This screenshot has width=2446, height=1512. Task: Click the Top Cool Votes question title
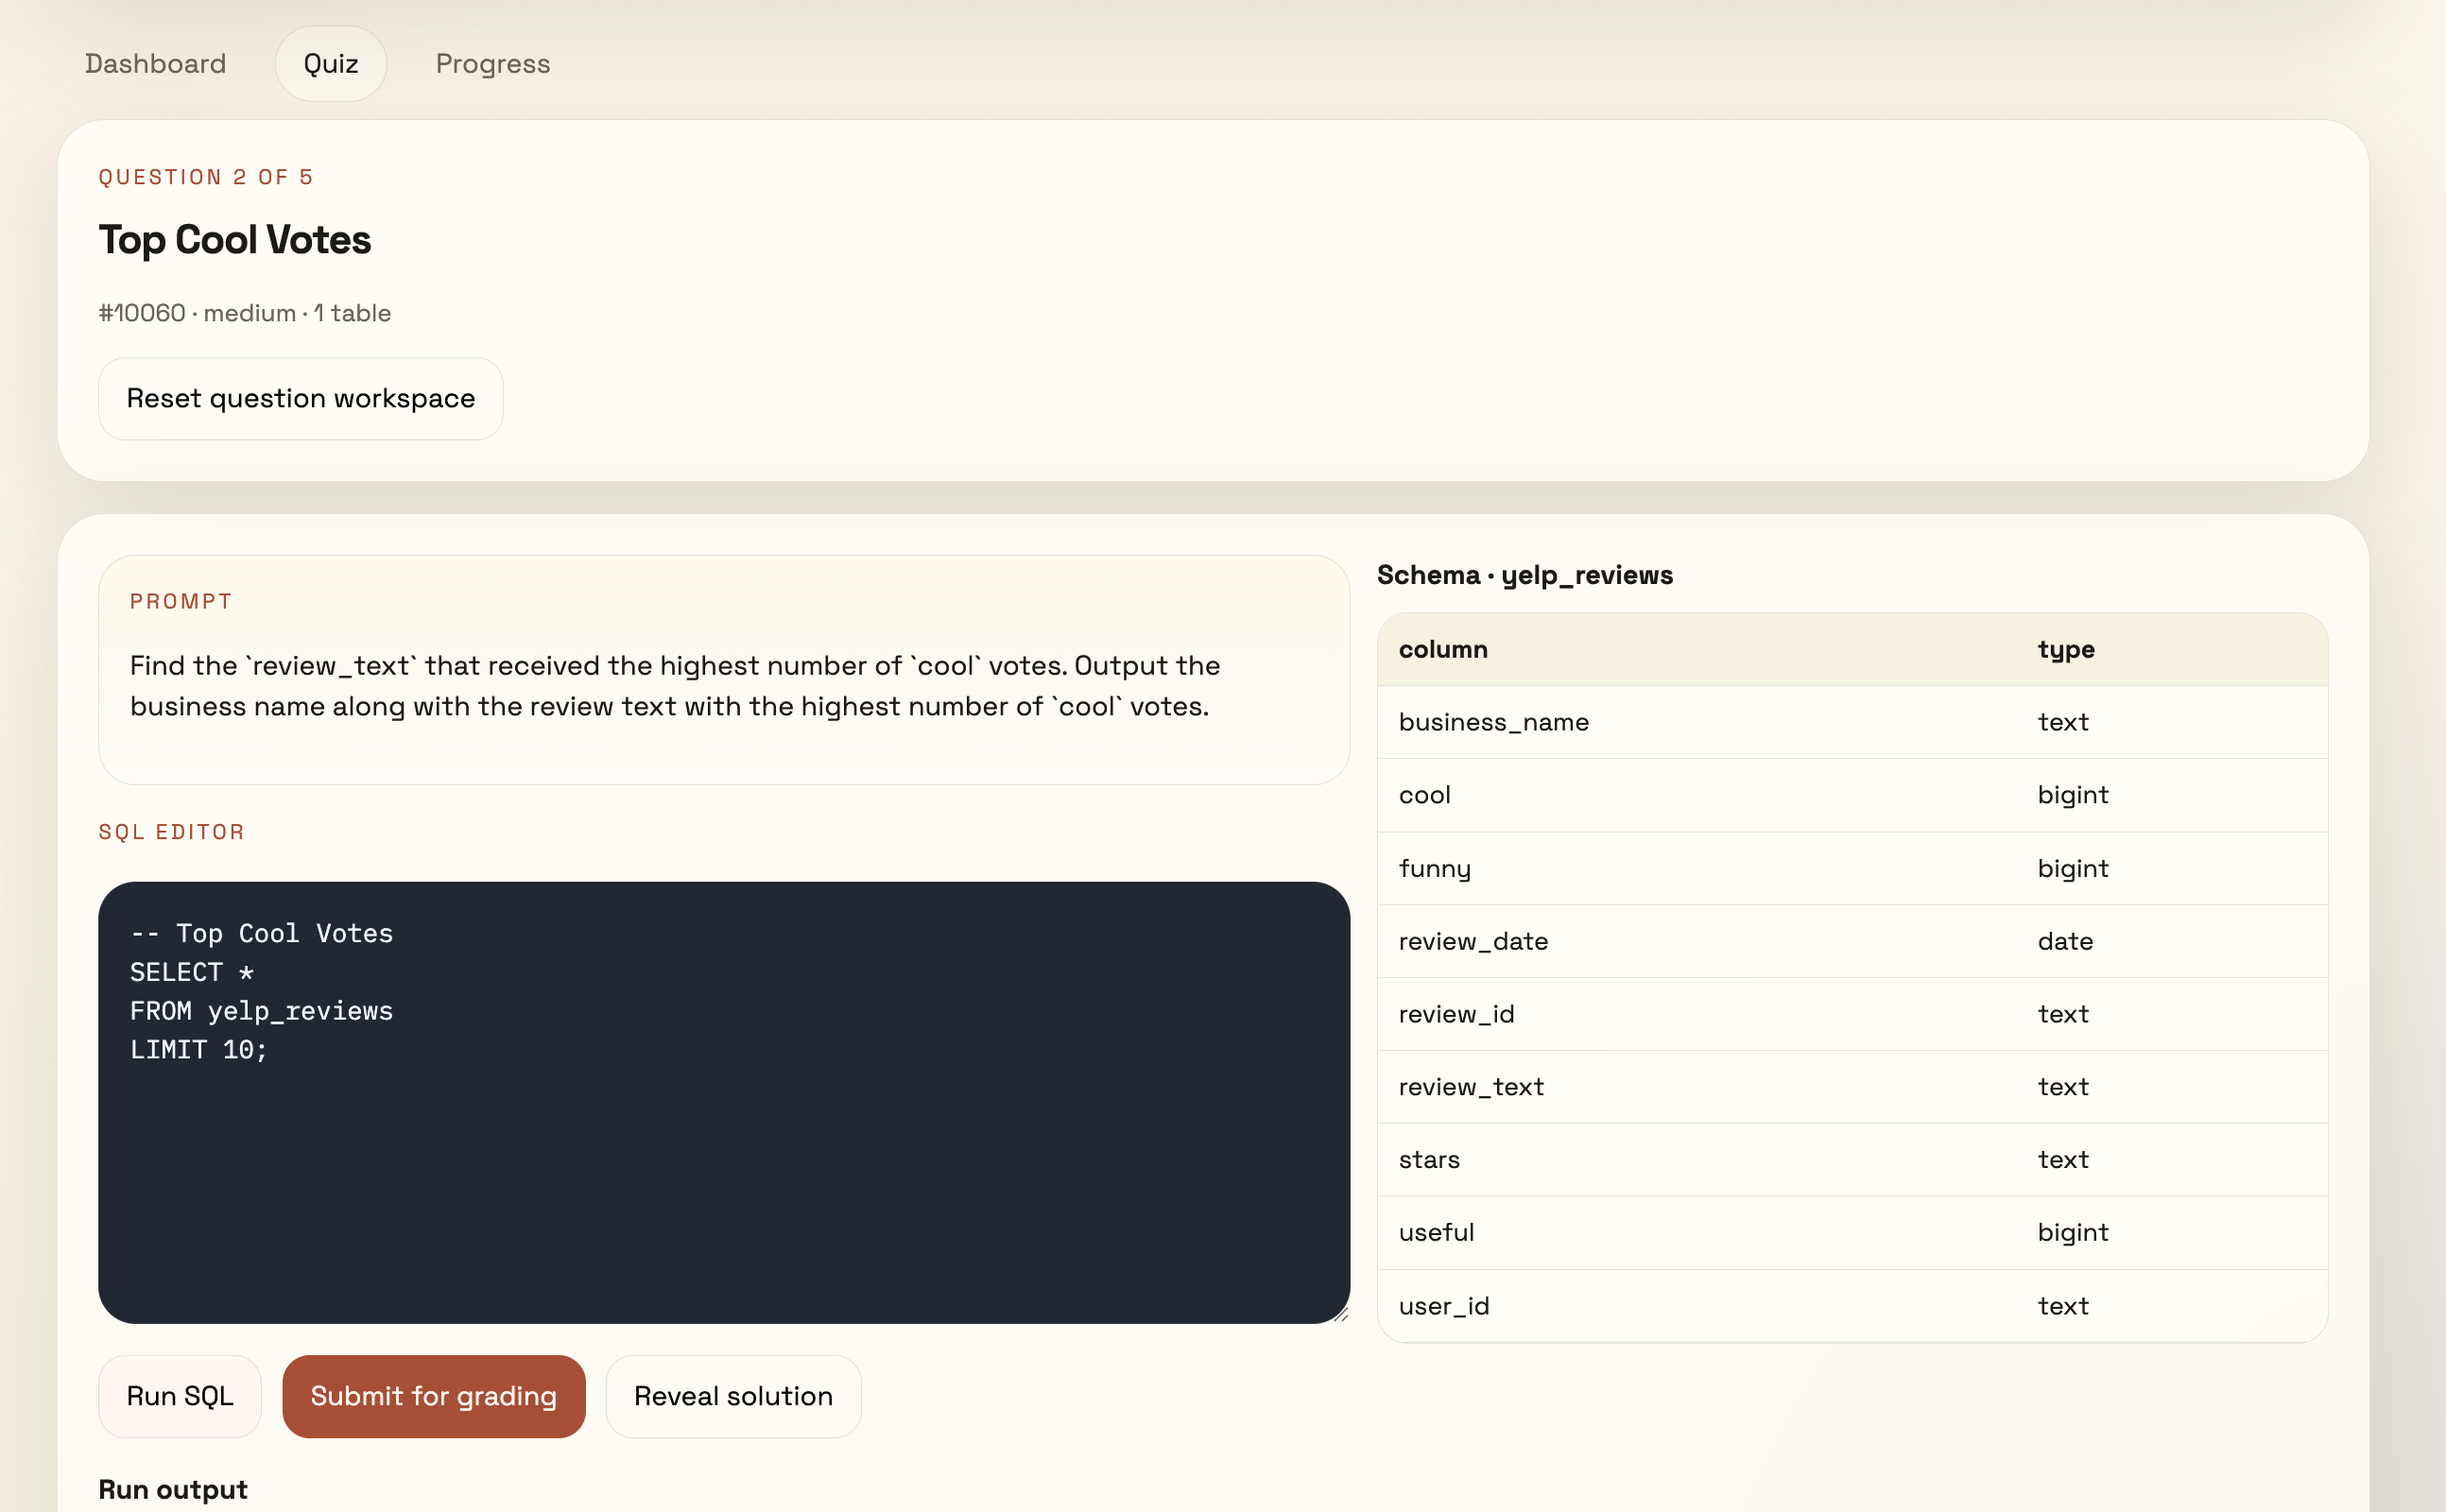coord(234,239)
